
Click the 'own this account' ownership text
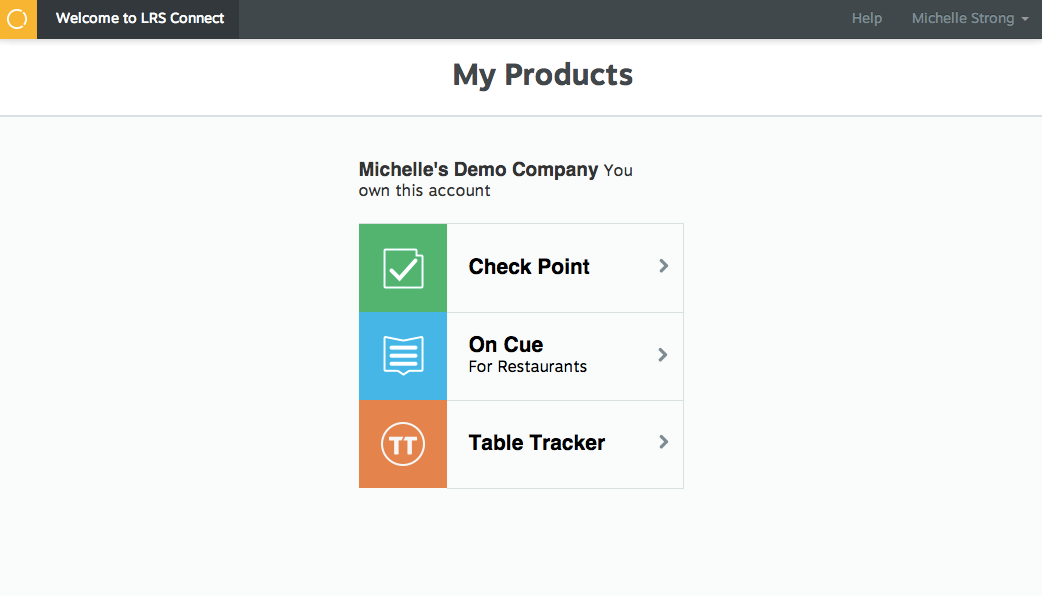click(x=425, y=191)
